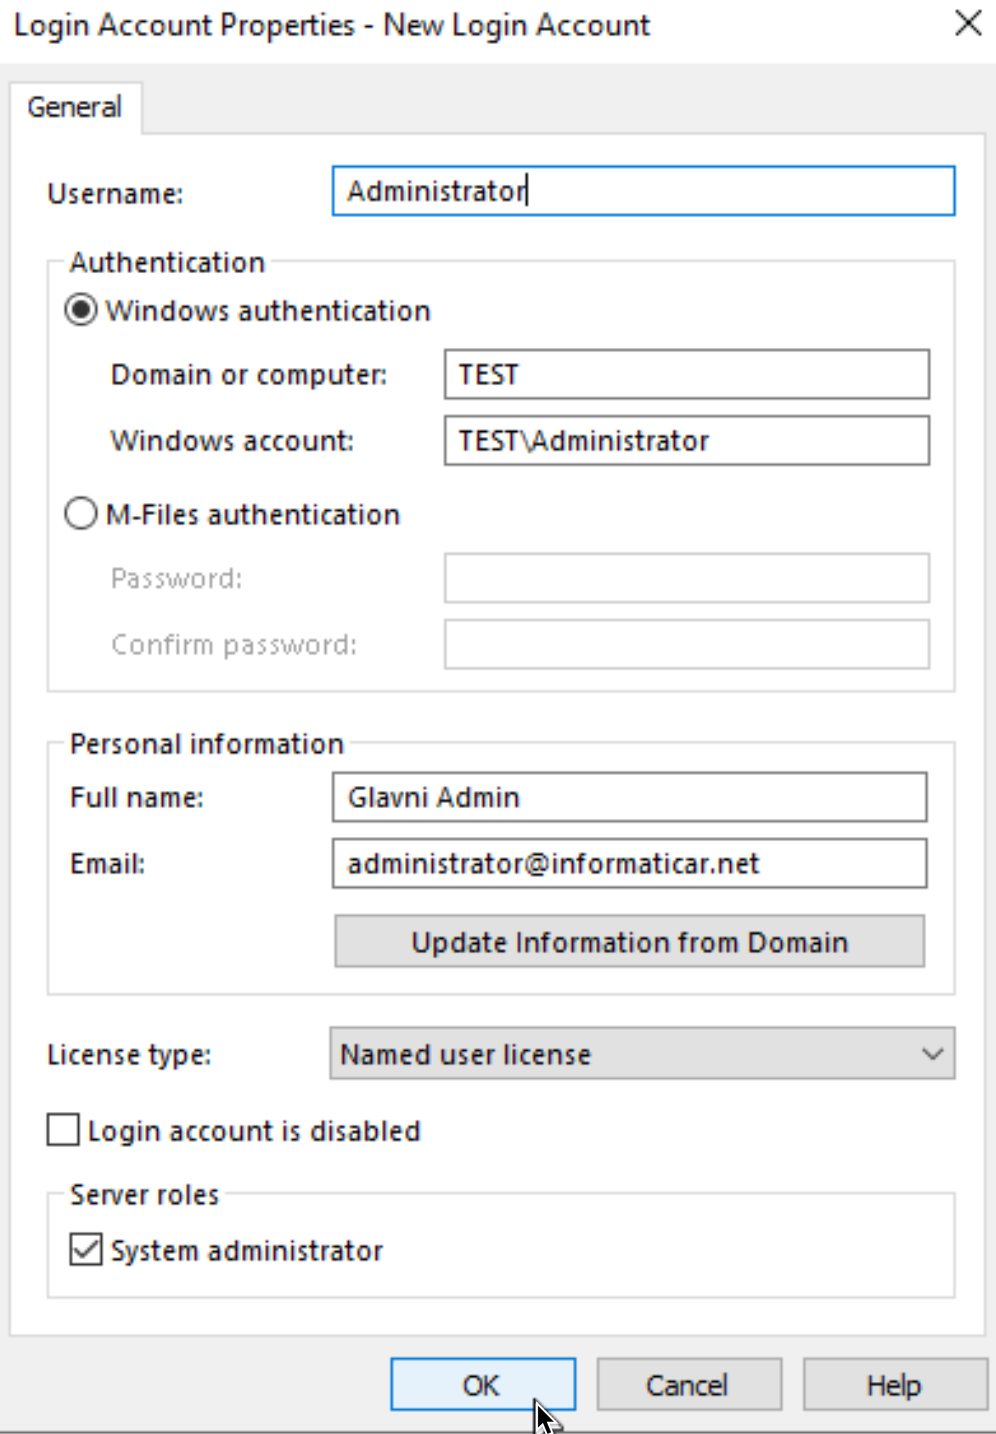Uncheck the System administrator role
Image resolution: width=996 pixels, height=1434 pixels.
click(x=86, y=1250)
